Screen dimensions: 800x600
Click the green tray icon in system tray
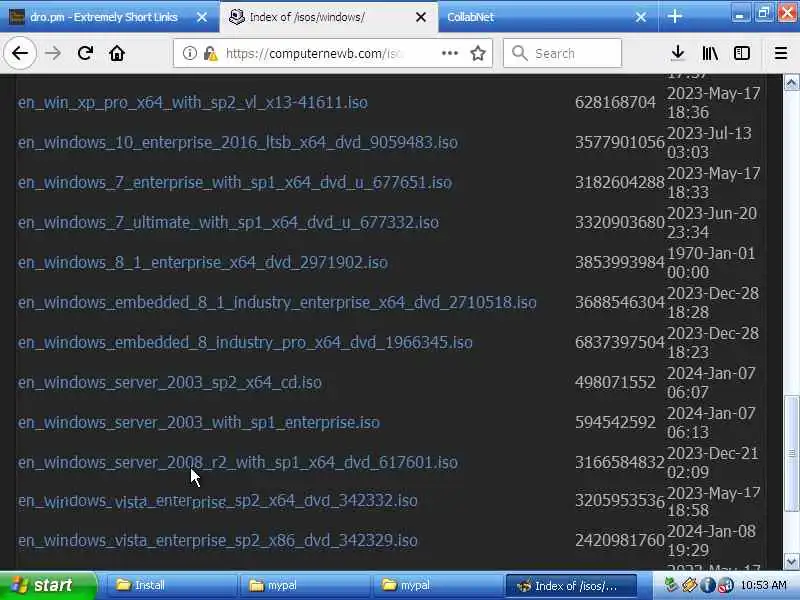tap(671, 585)
